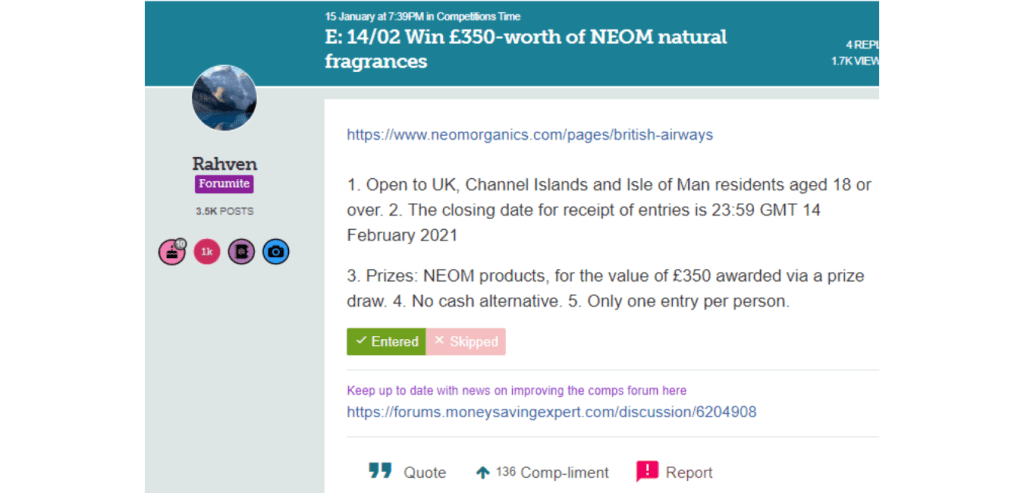
Task: Click the Report button text
Action: (x=689, y=472)
